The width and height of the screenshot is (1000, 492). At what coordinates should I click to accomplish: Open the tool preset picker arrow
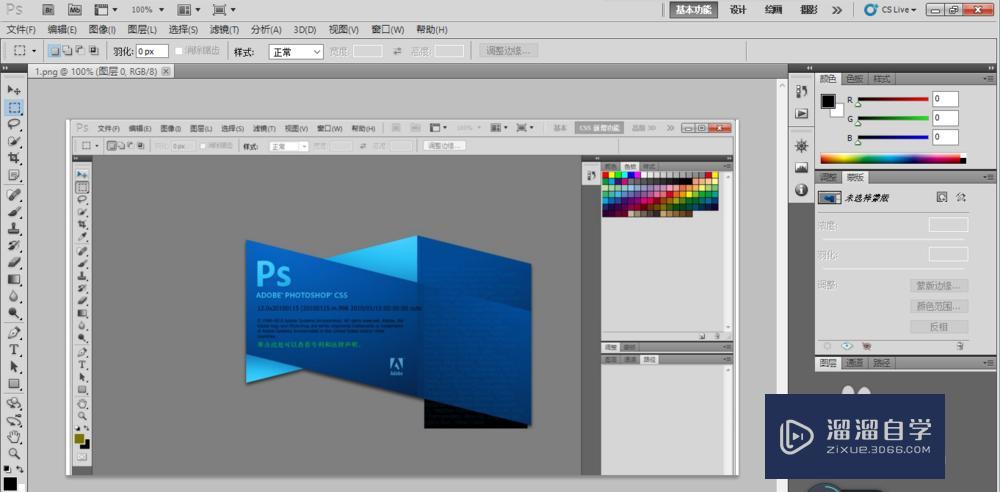tap(34, 51)
